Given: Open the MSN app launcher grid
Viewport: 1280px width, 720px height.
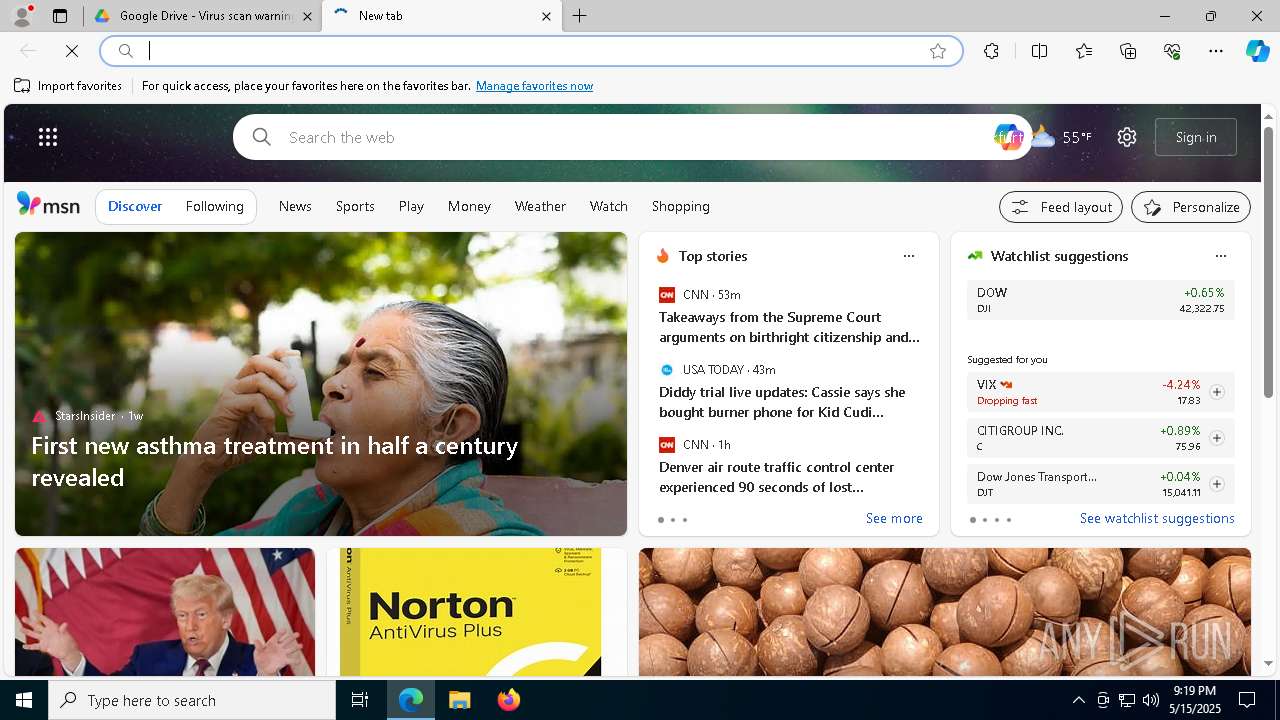Looking at the screenshot, I should tap(48, 137).
